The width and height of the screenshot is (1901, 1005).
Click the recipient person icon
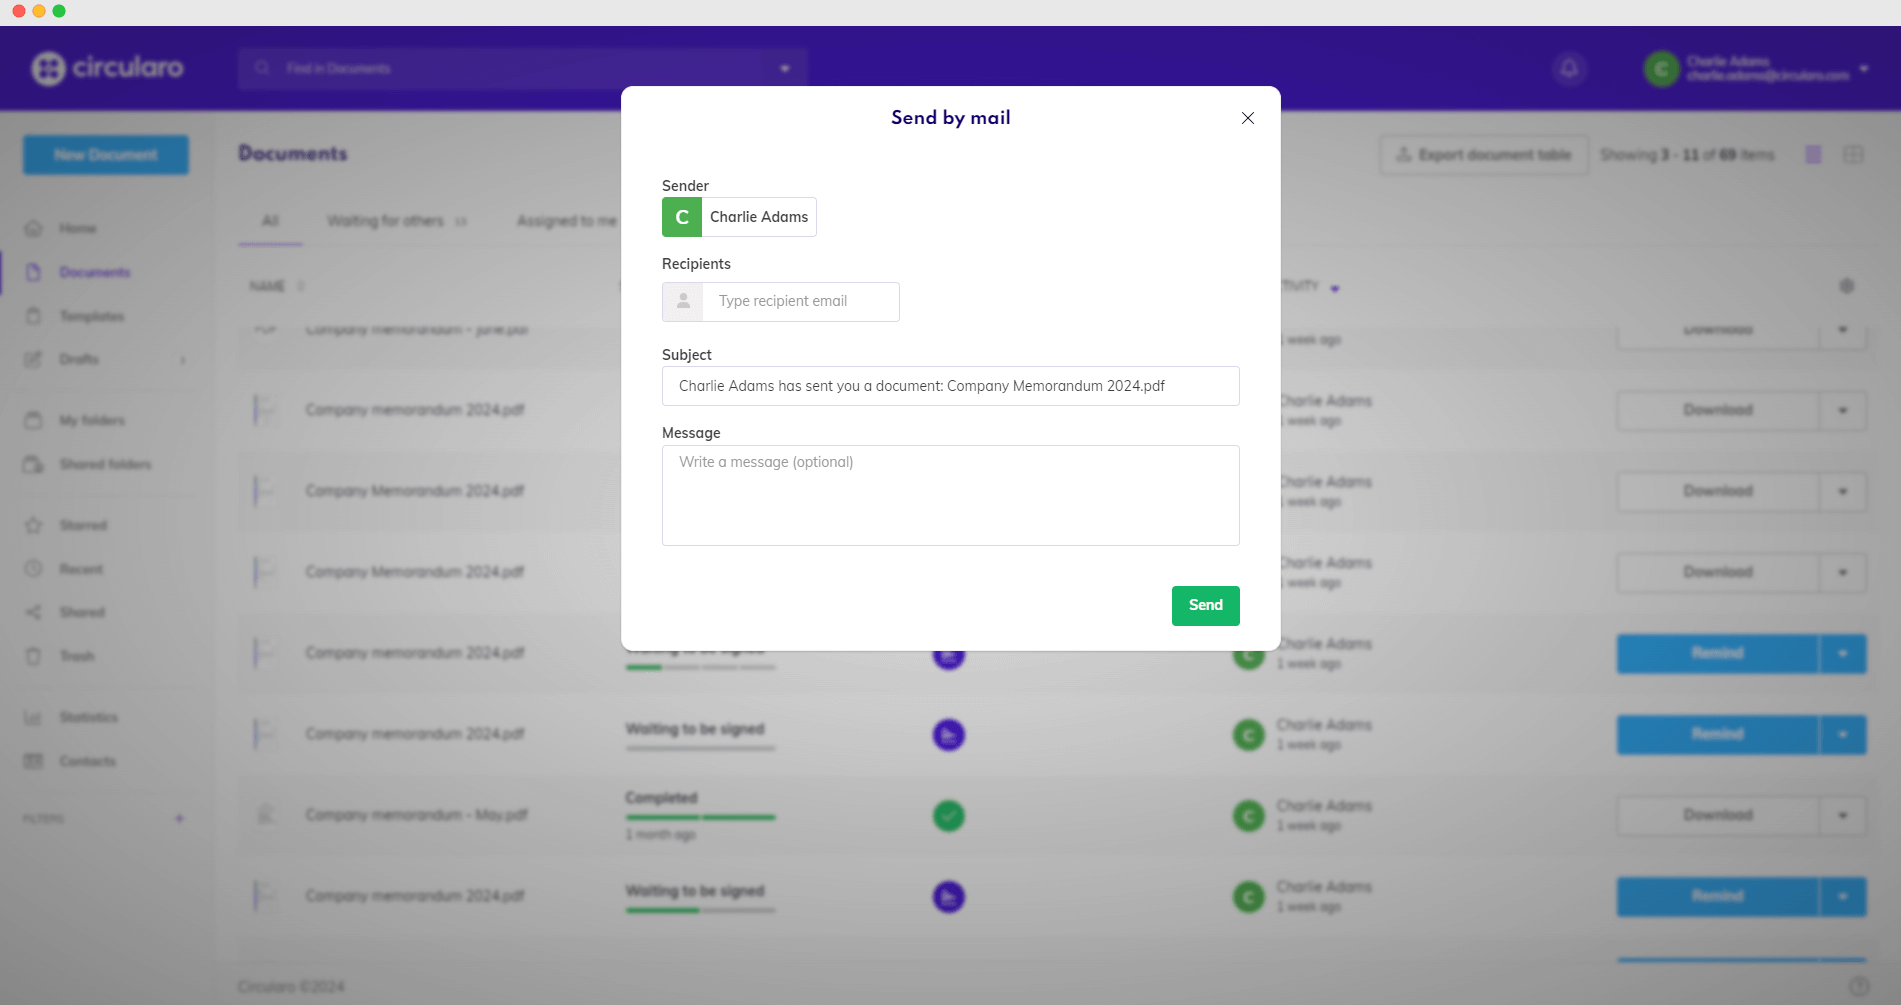coord(683,301)
